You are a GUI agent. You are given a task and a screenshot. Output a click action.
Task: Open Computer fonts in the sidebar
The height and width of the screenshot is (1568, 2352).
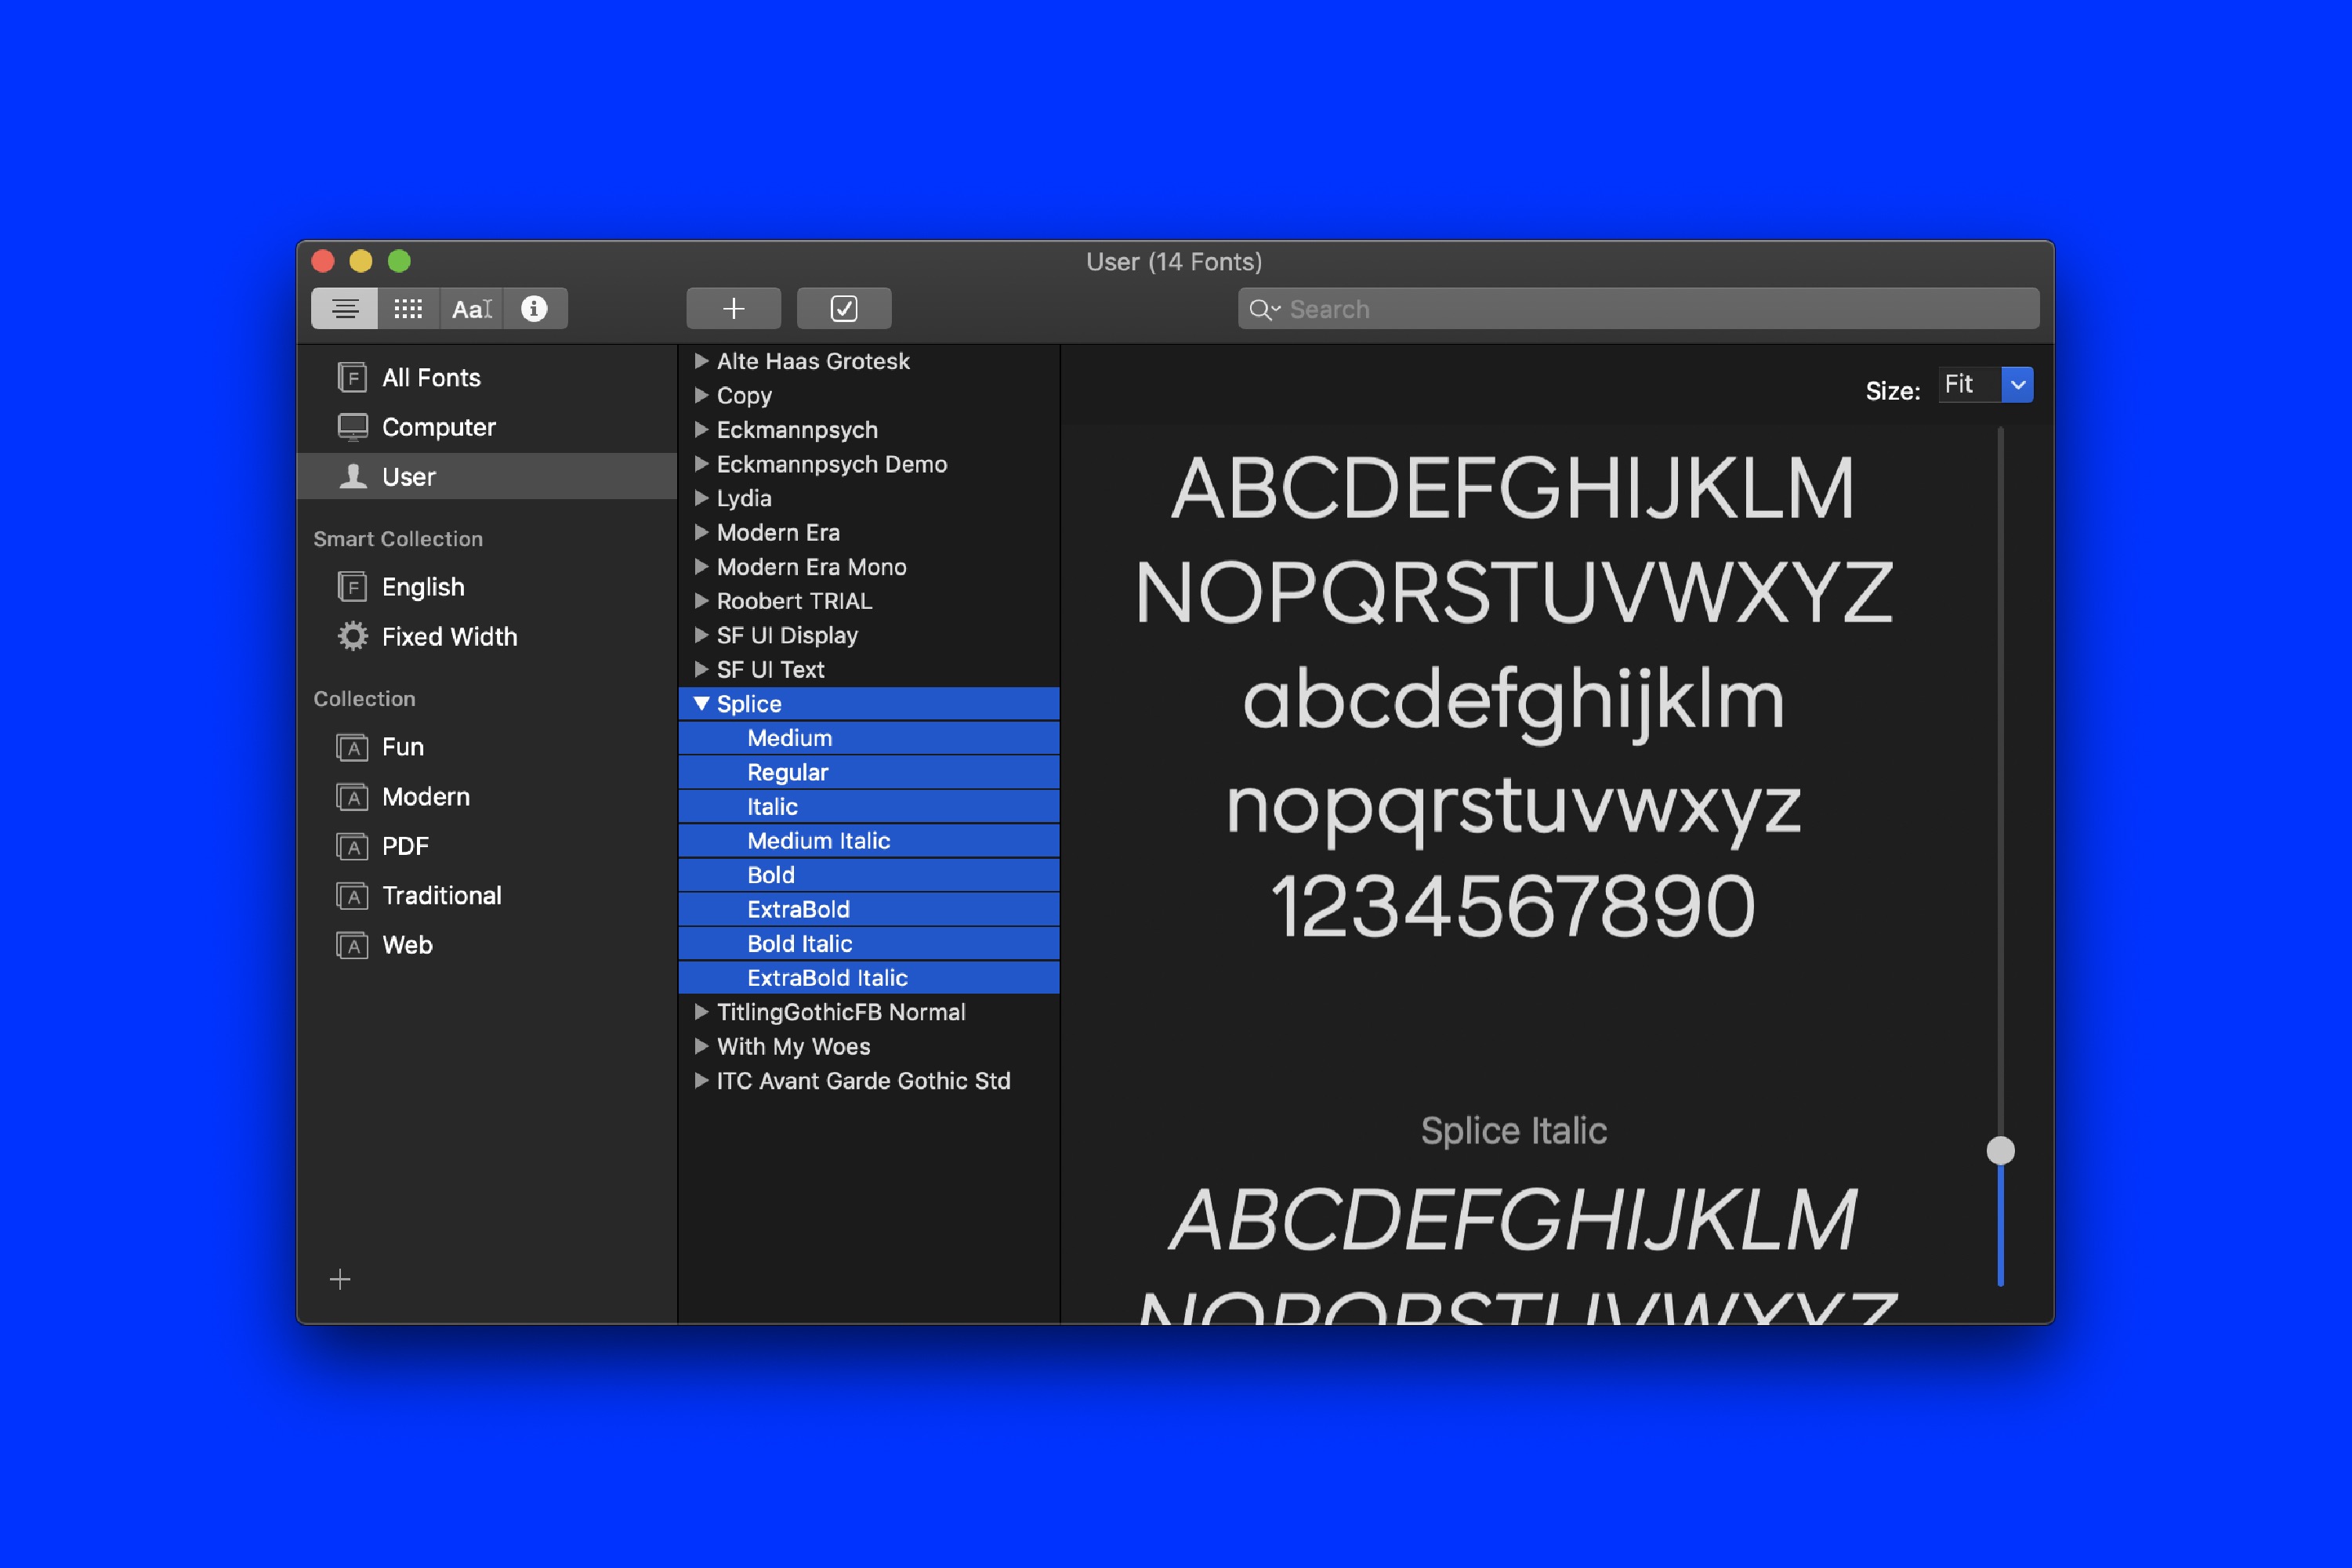438,427
